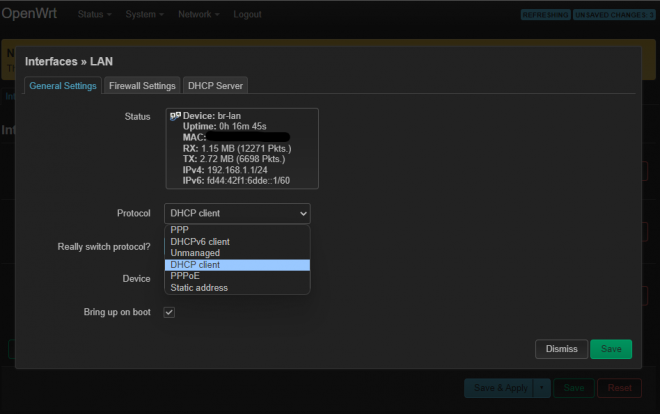660x414 pixels.
Task: Choose Static address from the protocol list
Action: (199, 288)
